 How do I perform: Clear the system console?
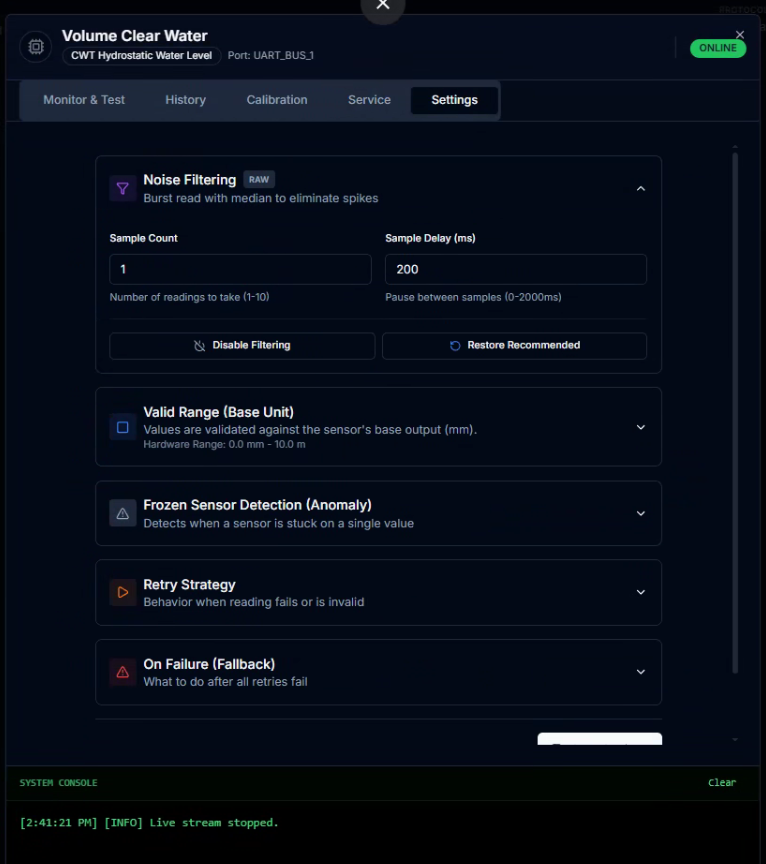pyautogui.click(x=722, y=782)
